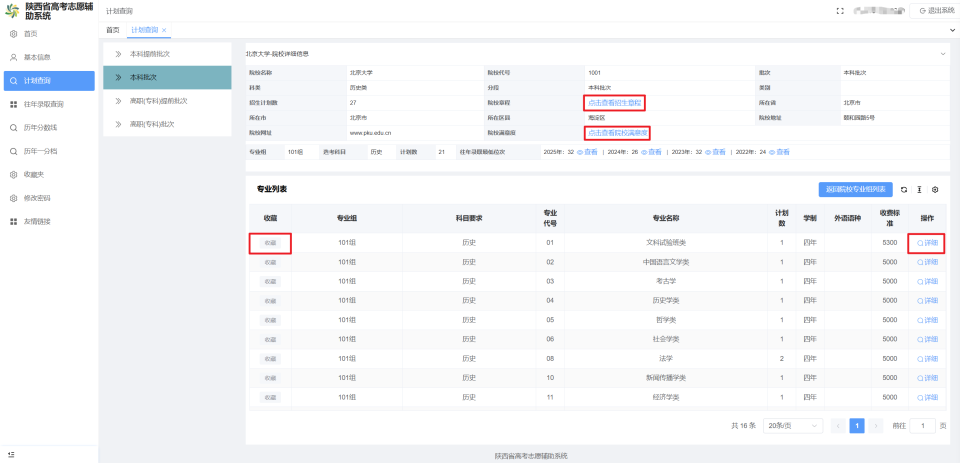960x463 pixels.
Task: View the 2022年 lowest rank via 查看
Action: click(x=779, y=152)
